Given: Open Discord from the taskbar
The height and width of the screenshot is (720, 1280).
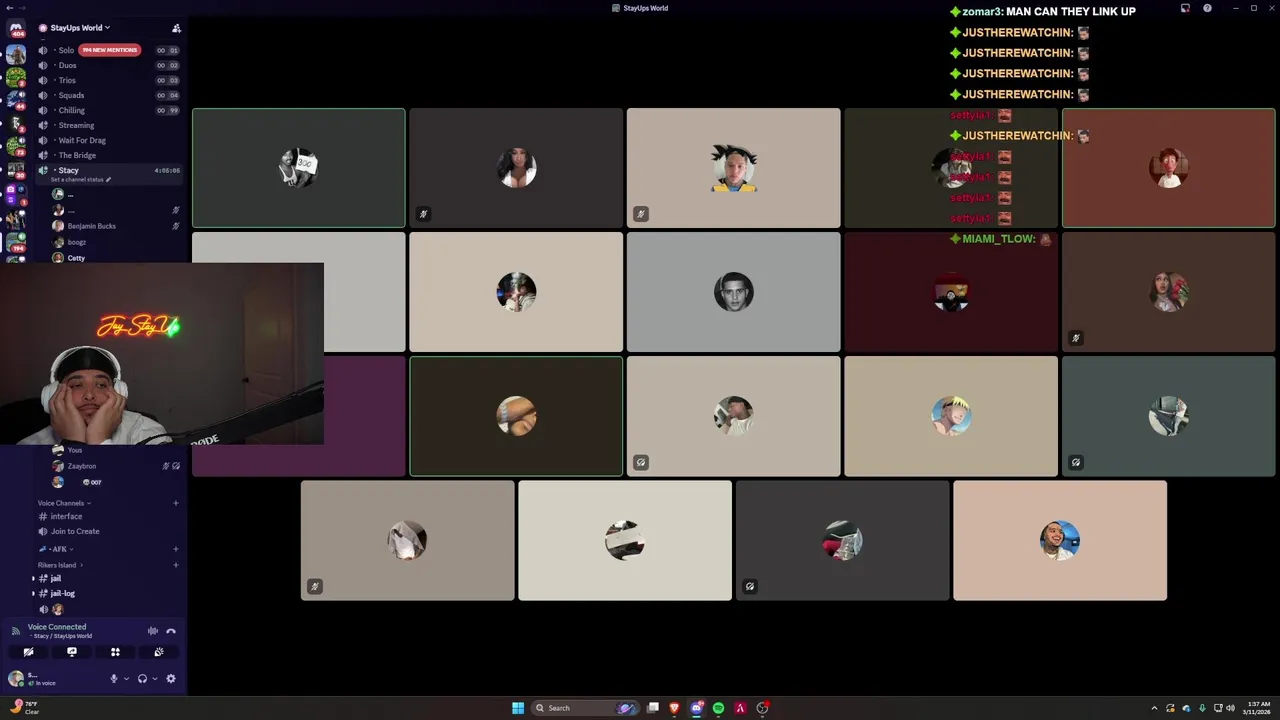Looking at the screenshot, I should pos(697,708).
